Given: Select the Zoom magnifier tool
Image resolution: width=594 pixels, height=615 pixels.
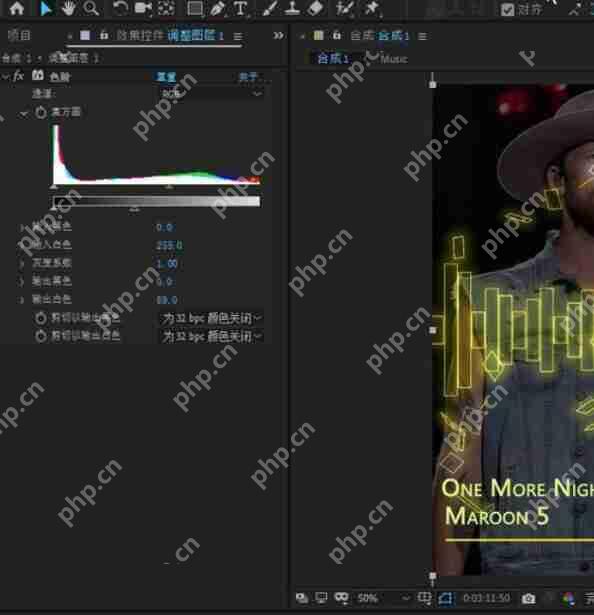Looking at the screenshot, I should click(x=91, y=8).
